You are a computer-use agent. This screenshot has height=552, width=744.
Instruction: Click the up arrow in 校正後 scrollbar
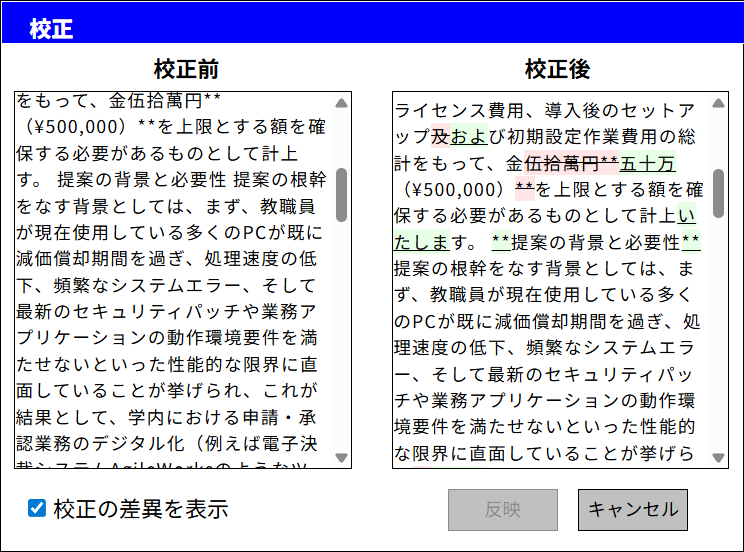coord(717,103)
